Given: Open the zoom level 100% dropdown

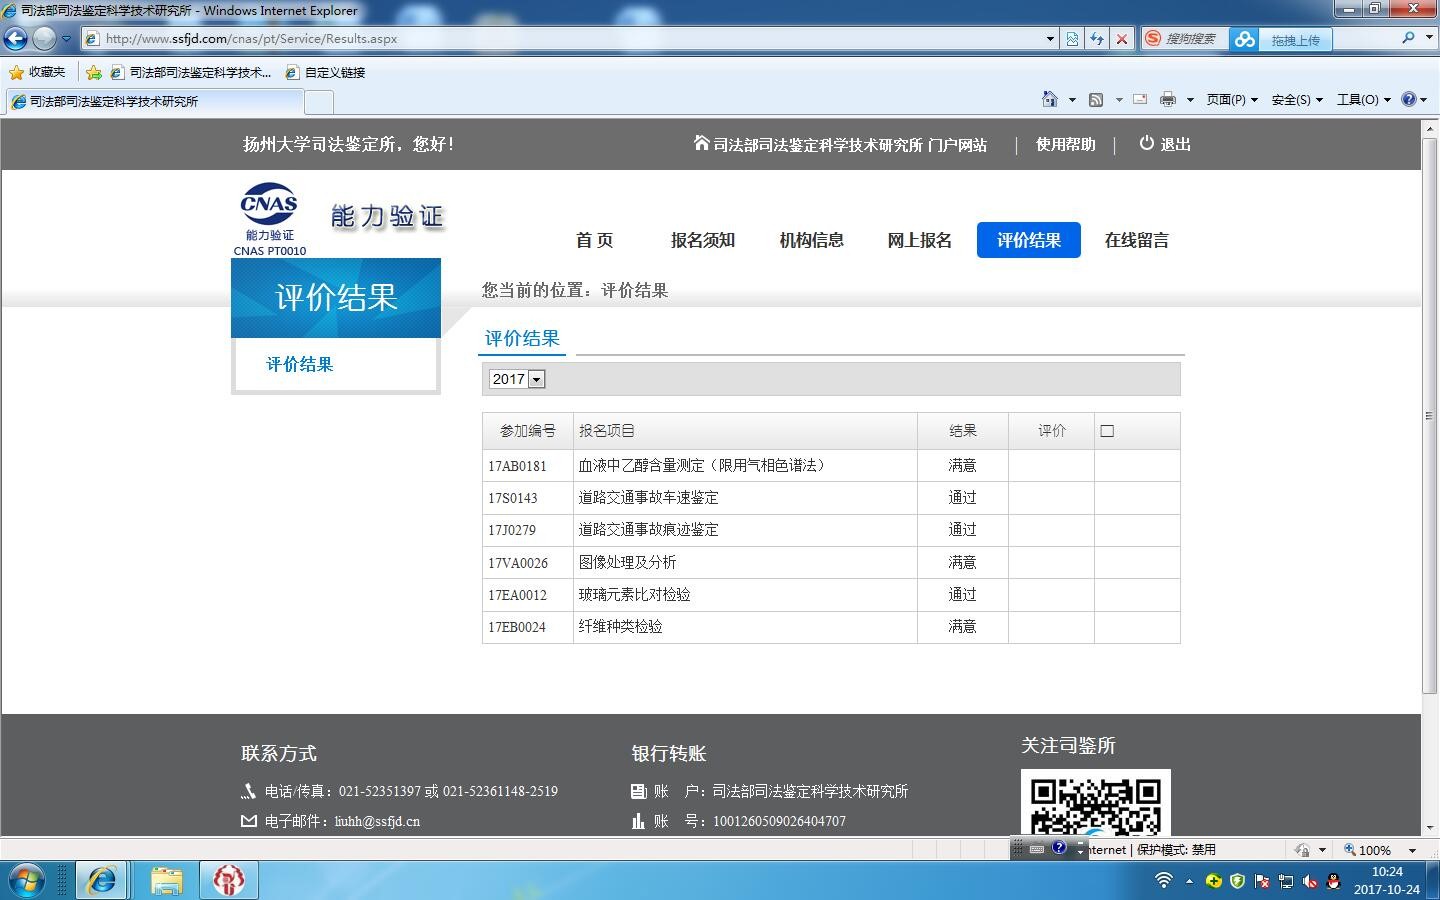Looking at the screenshot, I should (1412, 850).
